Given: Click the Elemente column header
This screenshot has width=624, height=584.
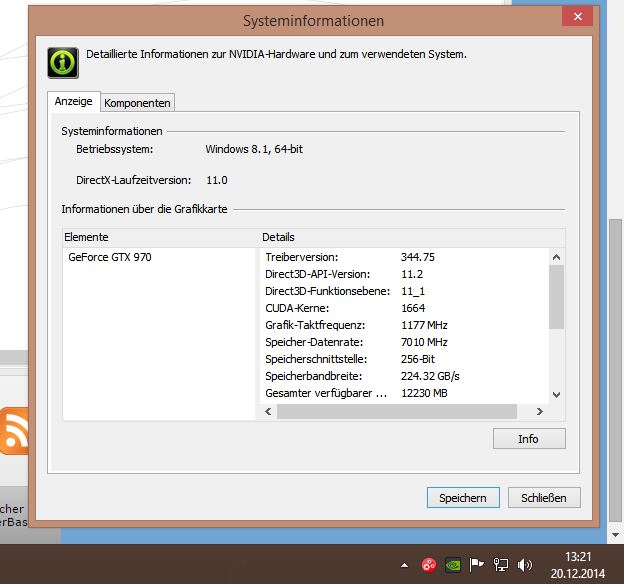Looking at the screenshot, I should click(x=160, y=237).
